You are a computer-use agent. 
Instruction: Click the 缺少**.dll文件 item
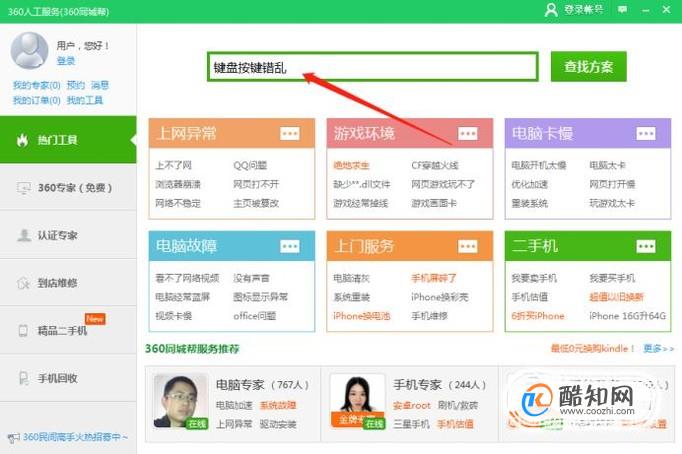pos(362,184)
